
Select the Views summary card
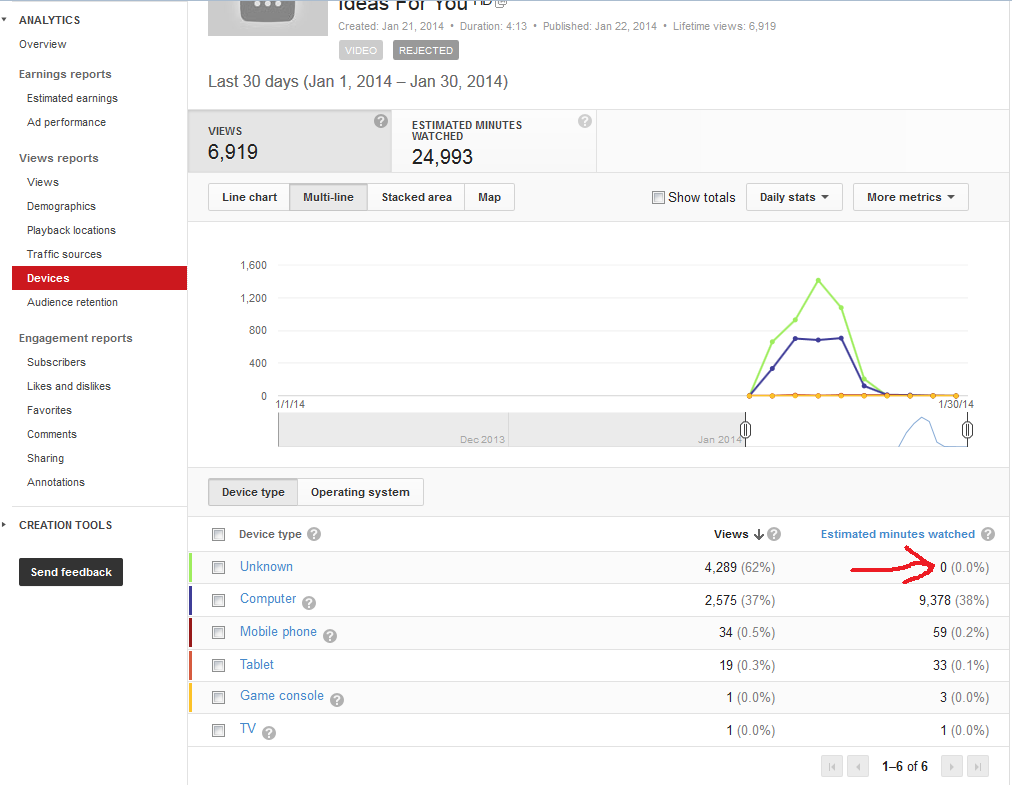290,141
